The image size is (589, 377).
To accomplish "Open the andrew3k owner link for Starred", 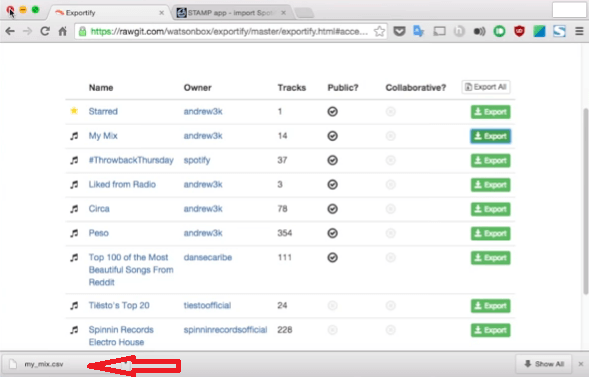I will coord(203,112).
